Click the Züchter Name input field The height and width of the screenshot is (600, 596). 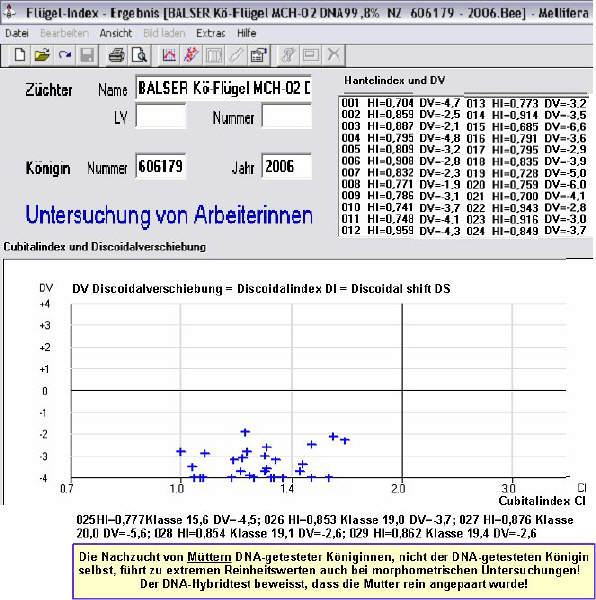(223, 88)
